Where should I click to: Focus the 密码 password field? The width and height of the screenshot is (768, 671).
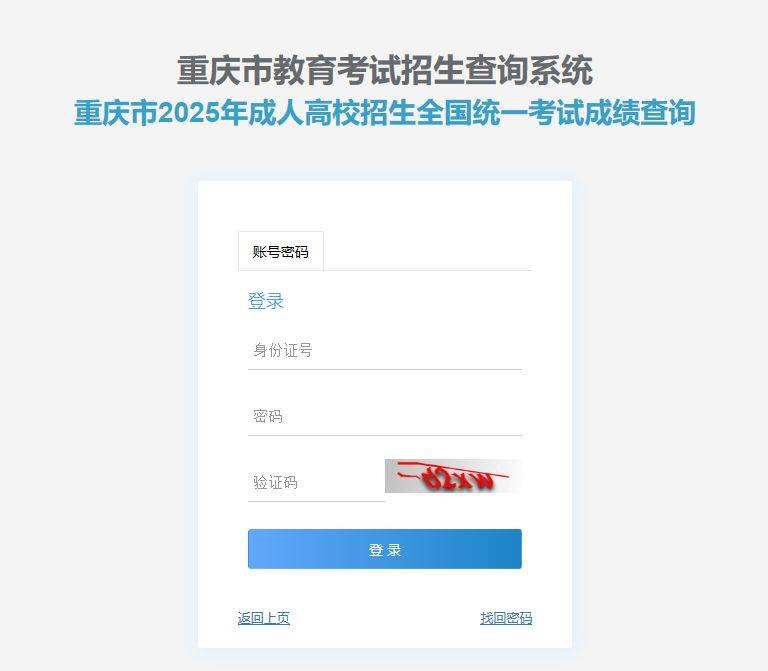coord(385,416)
